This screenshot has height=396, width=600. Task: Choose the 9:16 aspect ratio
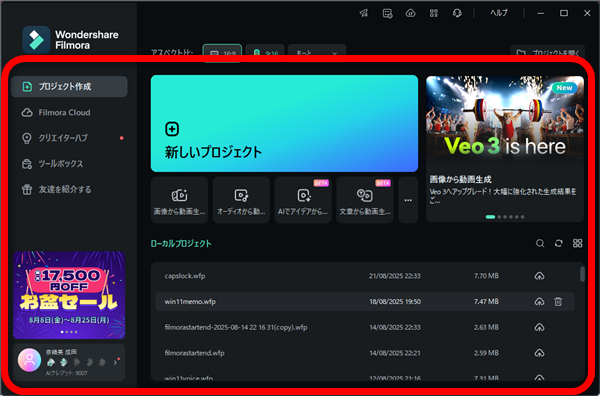[265, 53]
